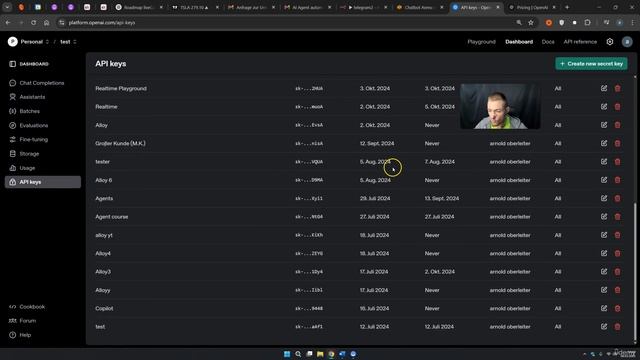Image resolution: width=640 pixels, height=360 pixels.
Task: Open the Personal organization switcher
Action: 29,42
